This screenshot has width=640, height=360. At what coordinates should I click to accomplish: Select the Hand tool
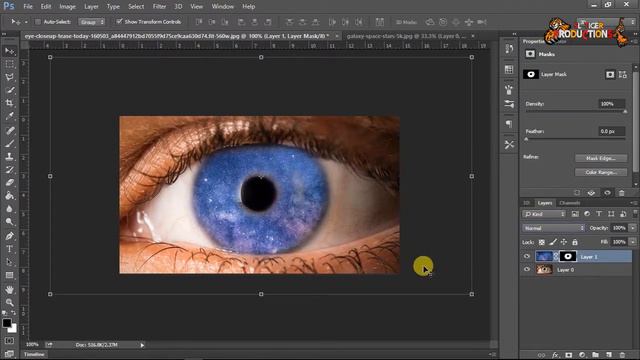(9, 290)
